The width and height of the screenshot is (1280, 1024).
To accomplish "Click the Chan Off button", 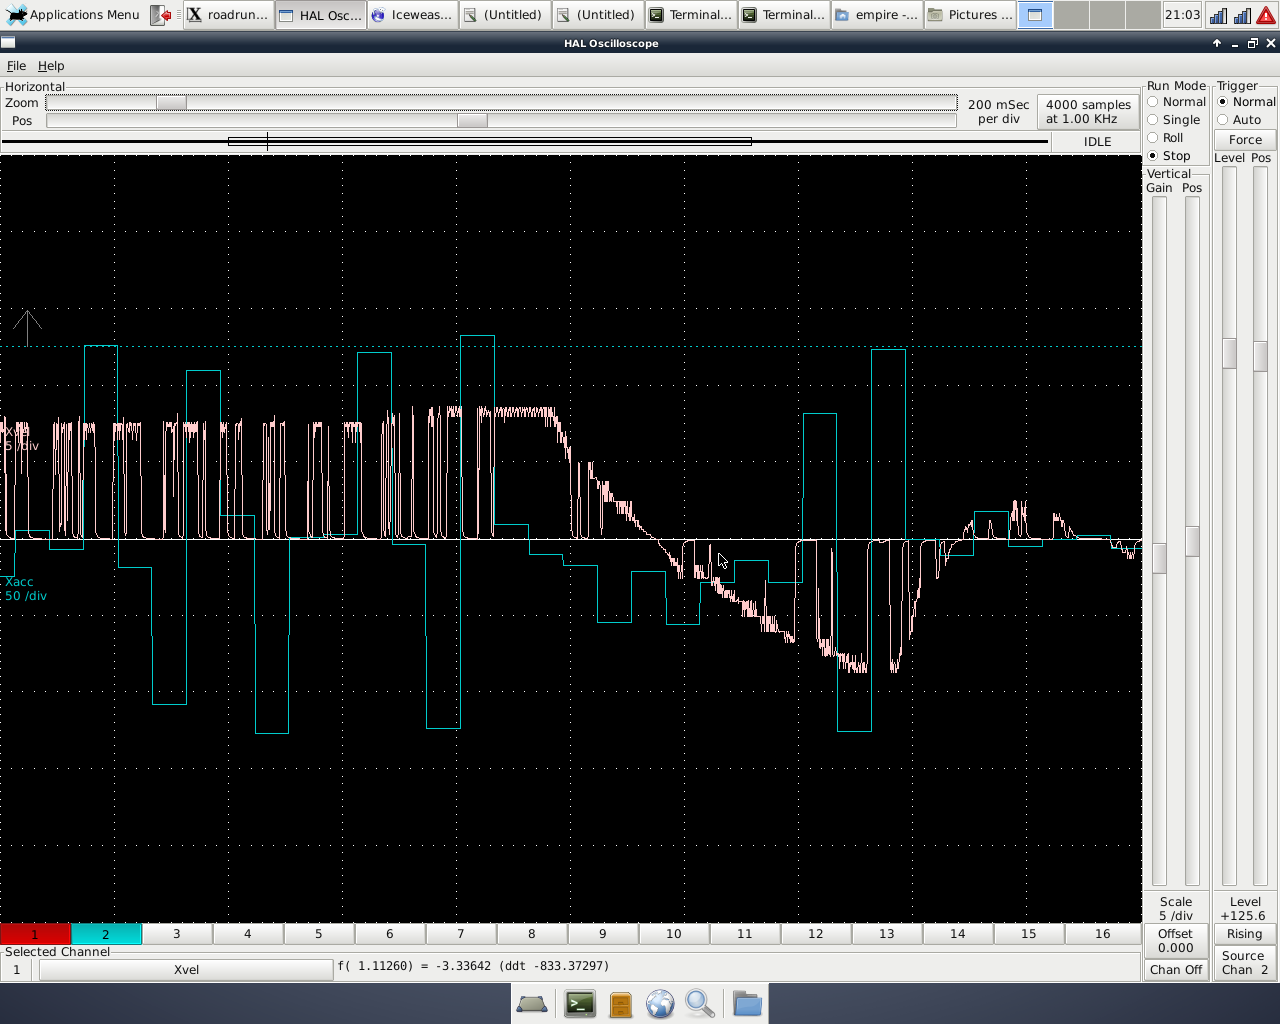I will [x=1176, y=970].
